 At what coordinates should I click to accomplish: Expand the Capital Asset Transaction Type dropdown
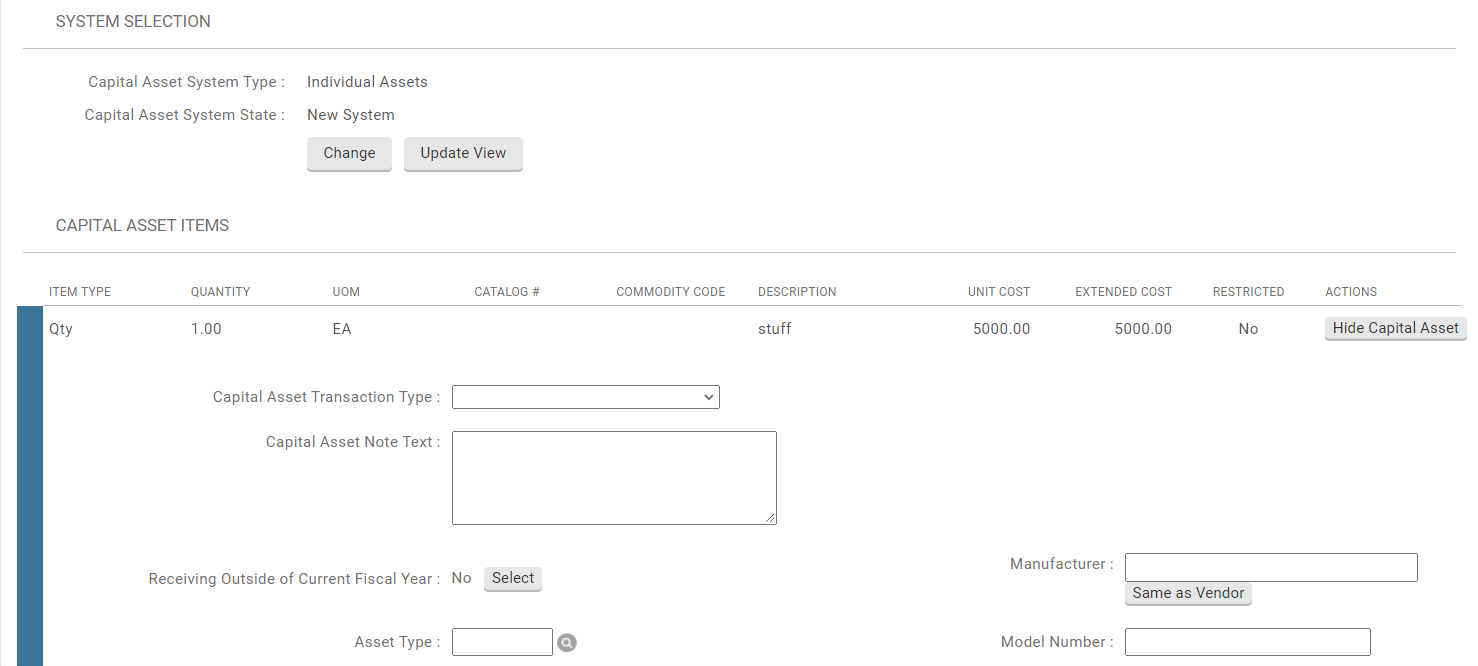(585, 397)
